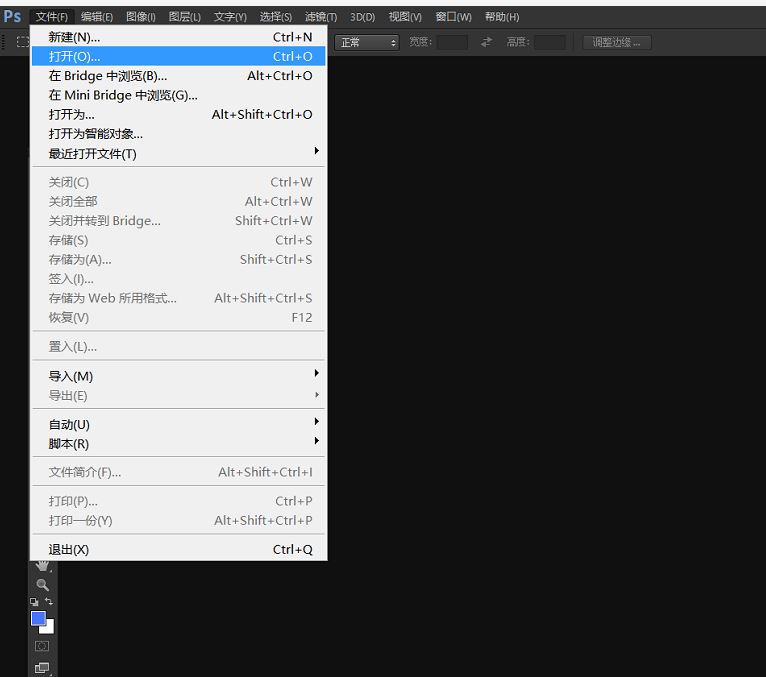766x677 pixels.
Task: Open the 3D(D) menu
Action: click(362, 17)
